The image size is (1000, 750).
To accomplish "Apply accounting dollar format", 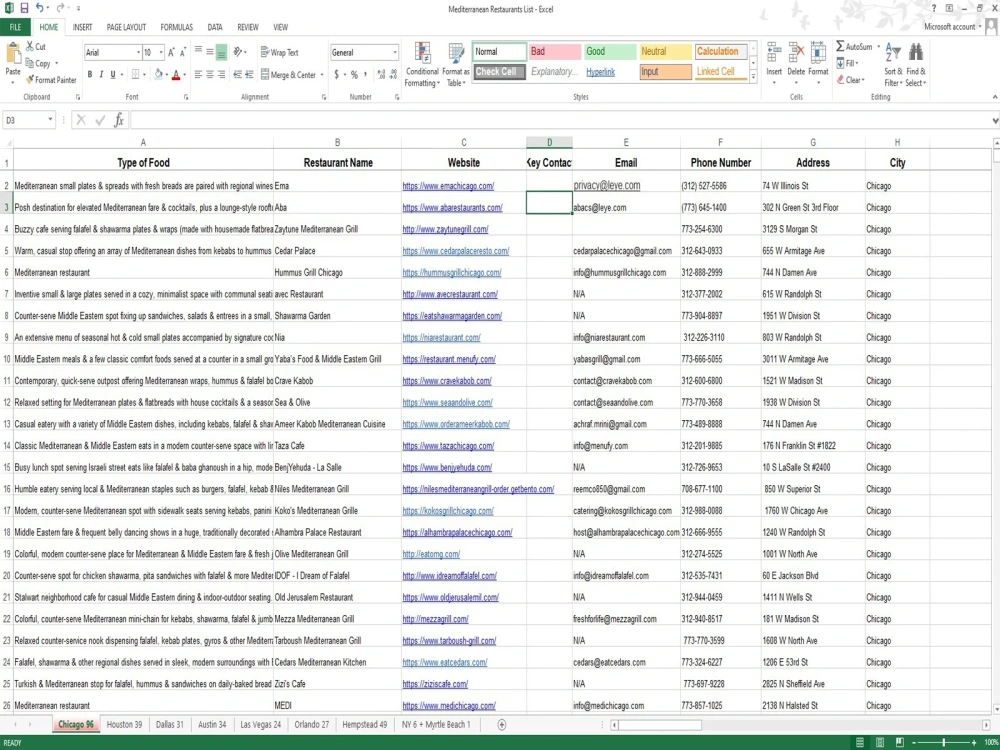I will point(336,75).
